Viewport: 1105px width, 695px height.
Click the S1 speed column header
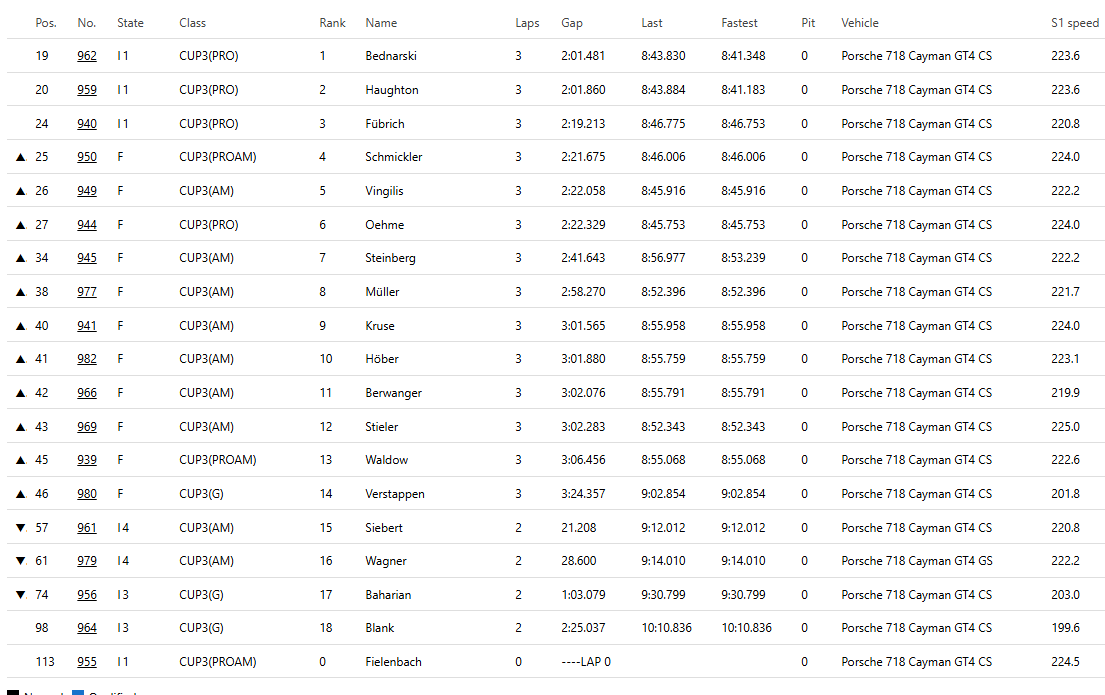pos(1075,23)
